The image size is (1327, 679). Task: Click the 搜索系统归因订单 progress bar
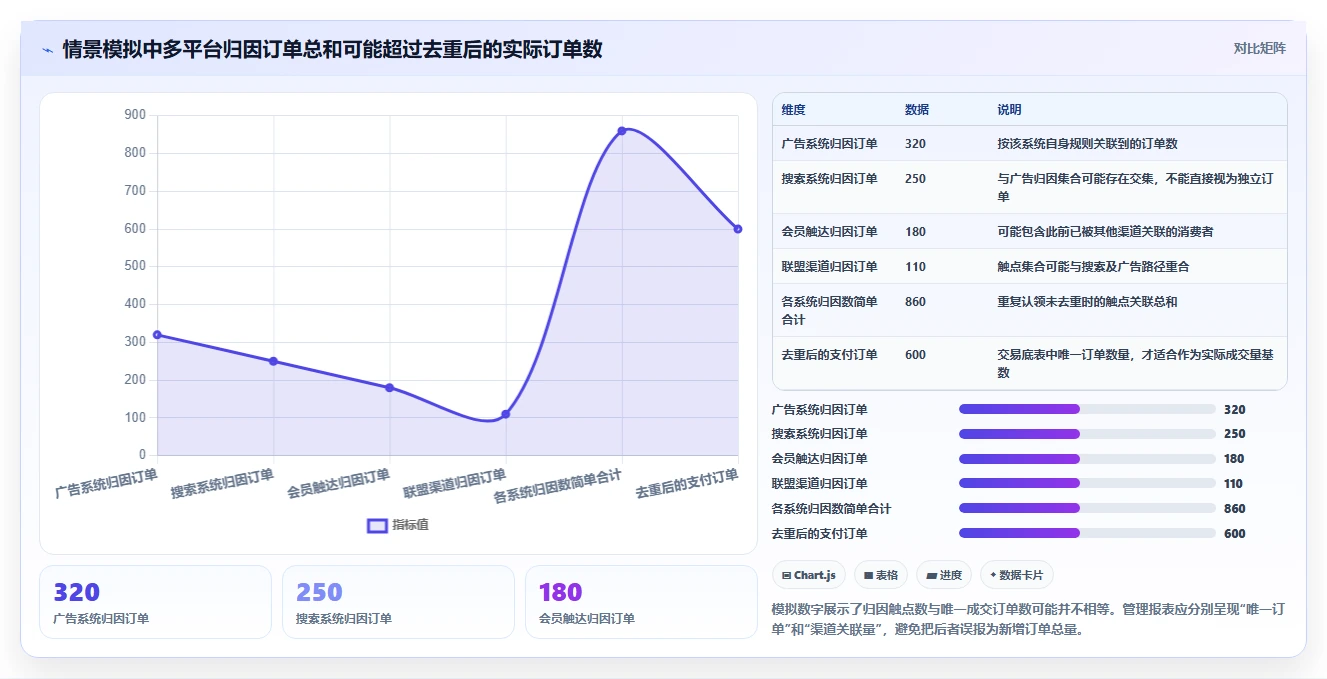1087,434
